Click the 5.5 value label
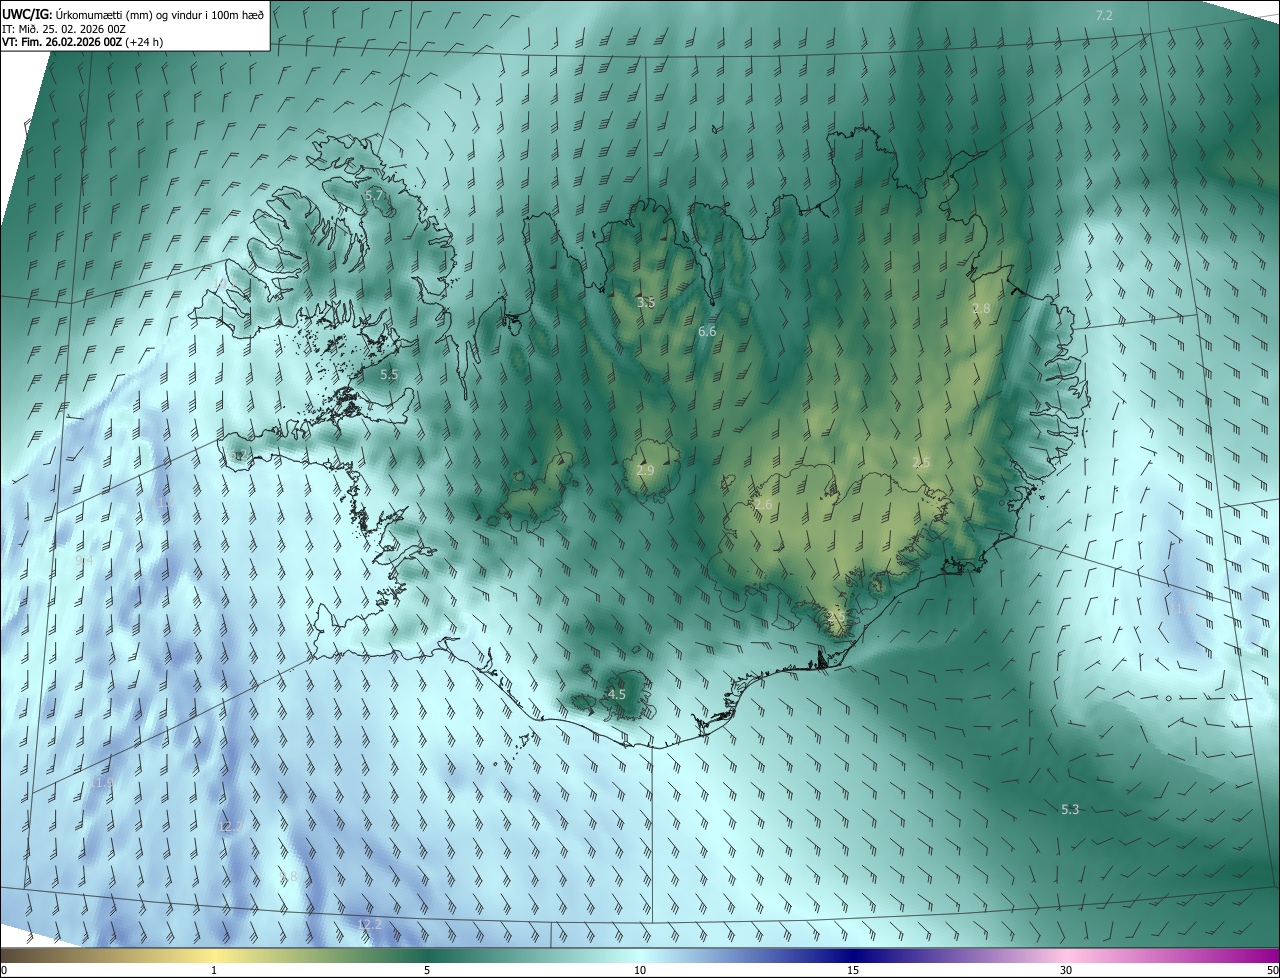The width and height of the screenshot is (1280, 978). (389, 375)
